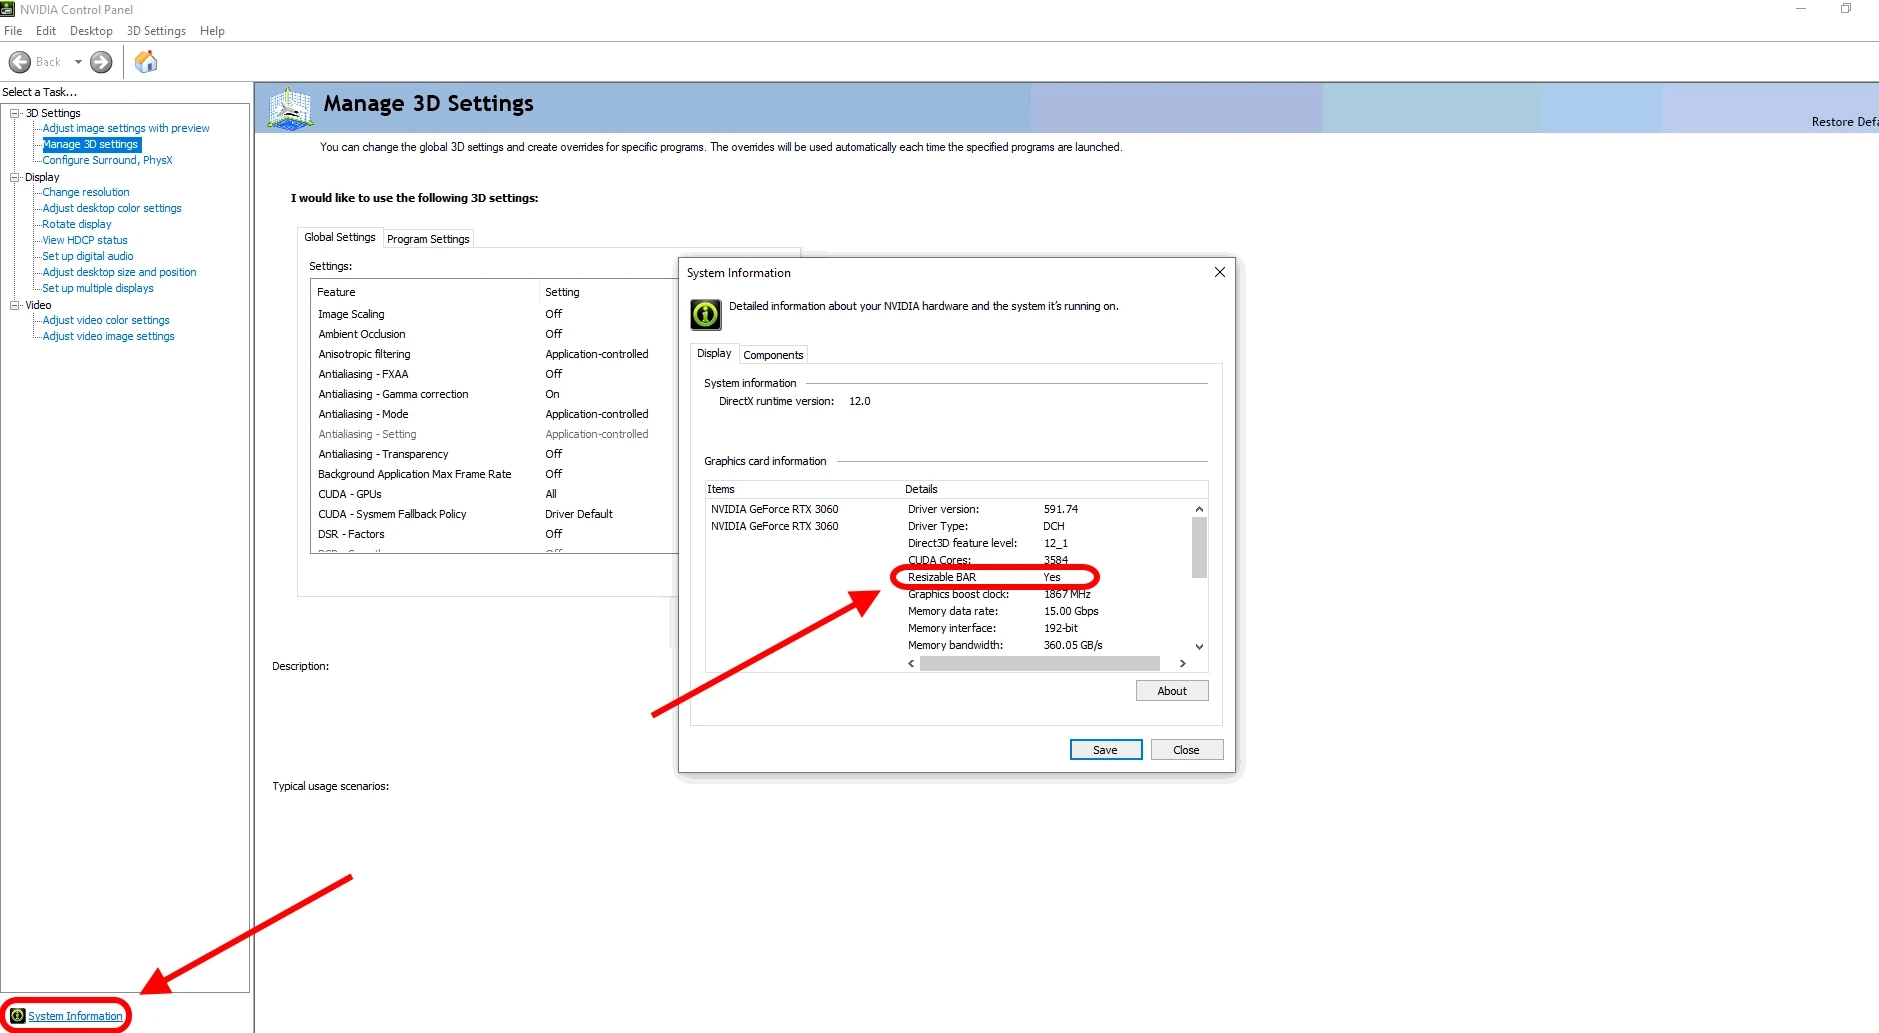Collapse the Display tree node
This screenshot has height=1033, width=1879.
[15, 177]
